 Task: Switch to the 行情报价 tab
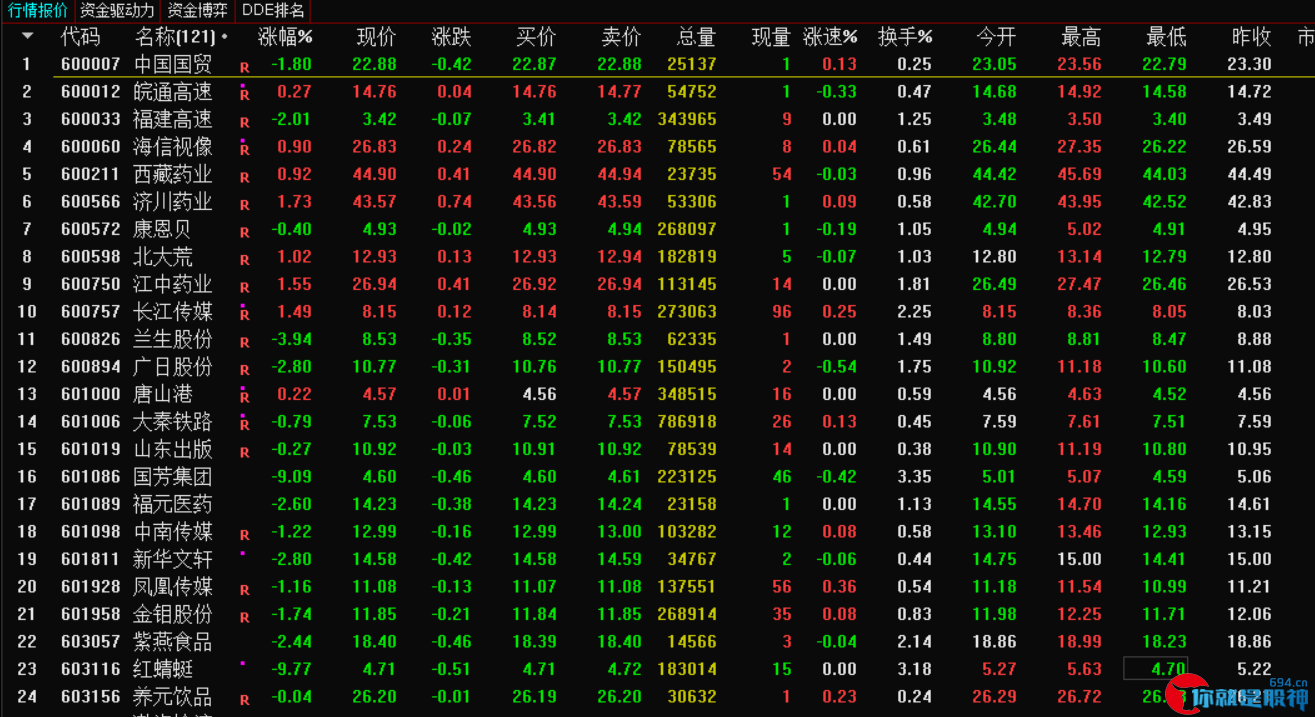tap(38, 11)
